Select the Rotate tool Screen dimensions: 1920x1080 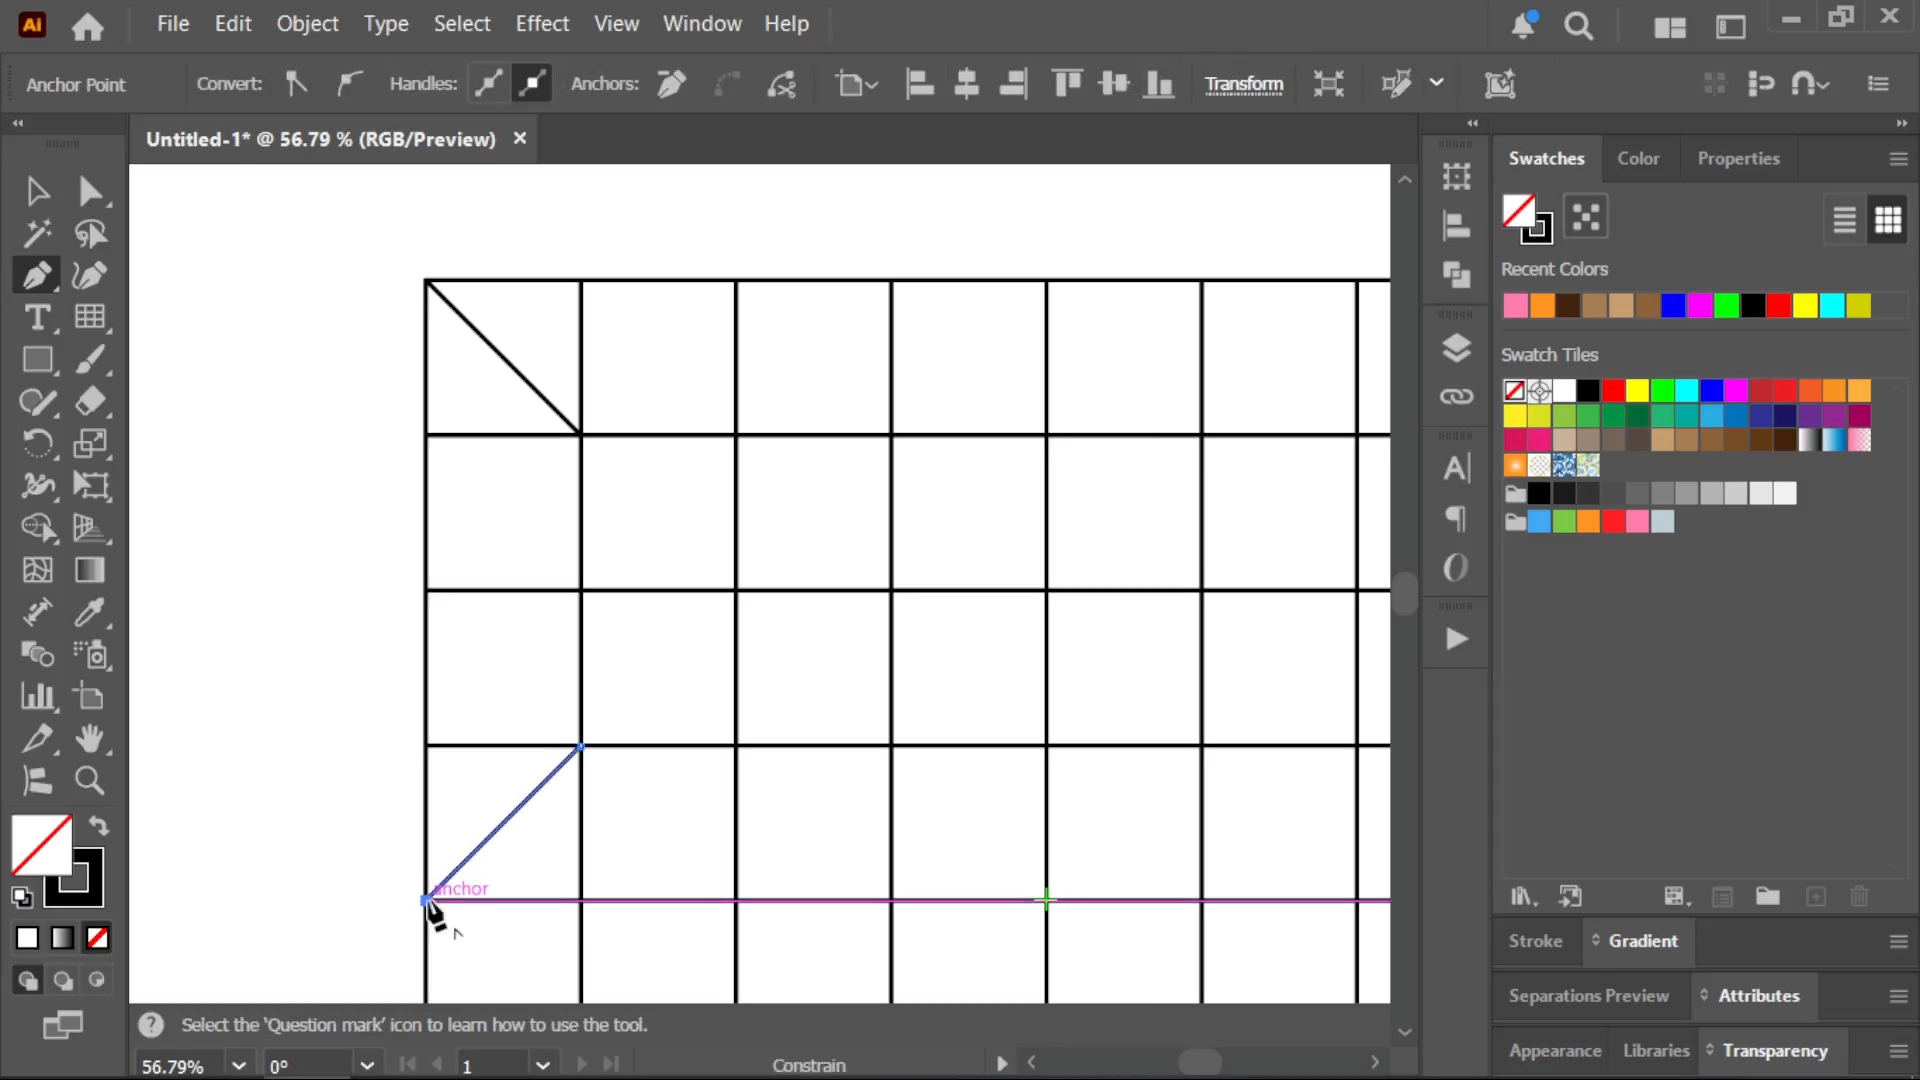[37, 443]
